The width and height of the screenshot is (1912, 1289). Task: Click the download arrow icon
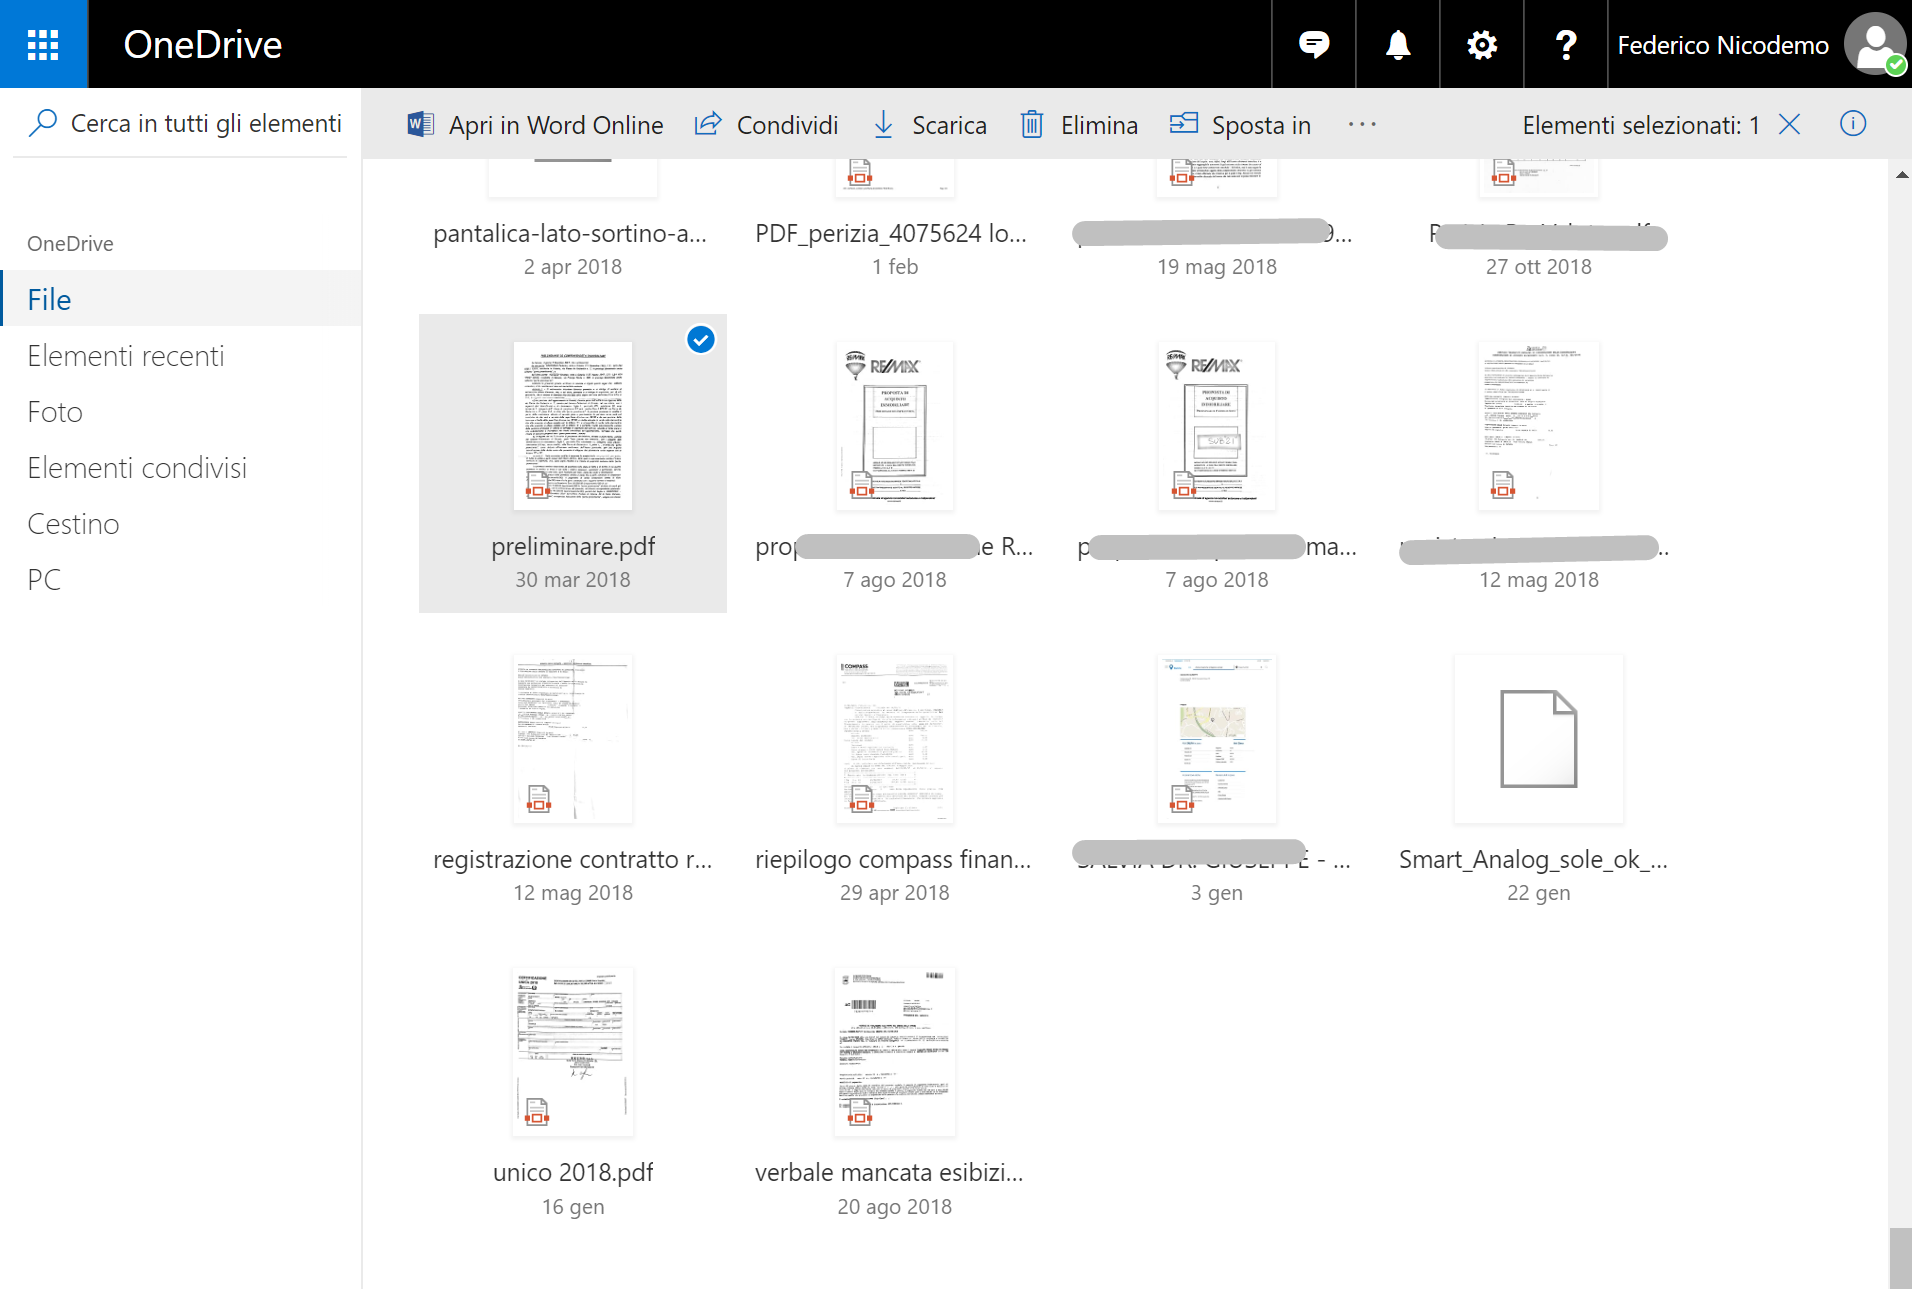point(883,124)
